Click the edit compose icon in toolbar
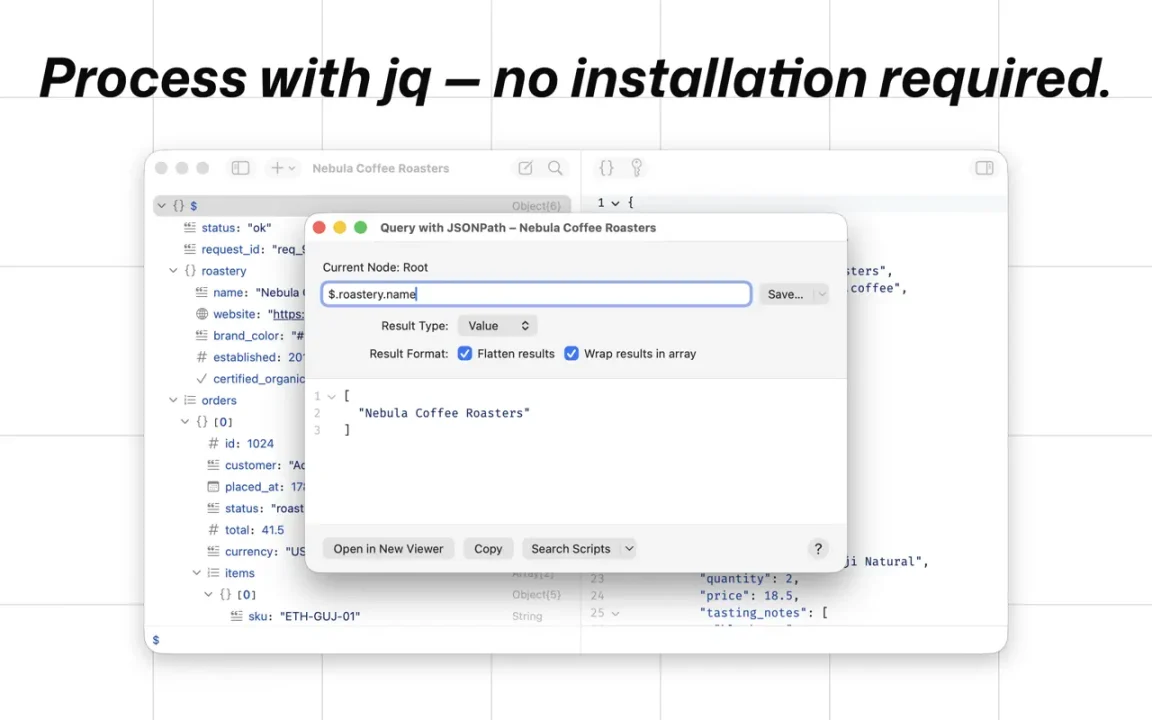 tap(525, 168)
